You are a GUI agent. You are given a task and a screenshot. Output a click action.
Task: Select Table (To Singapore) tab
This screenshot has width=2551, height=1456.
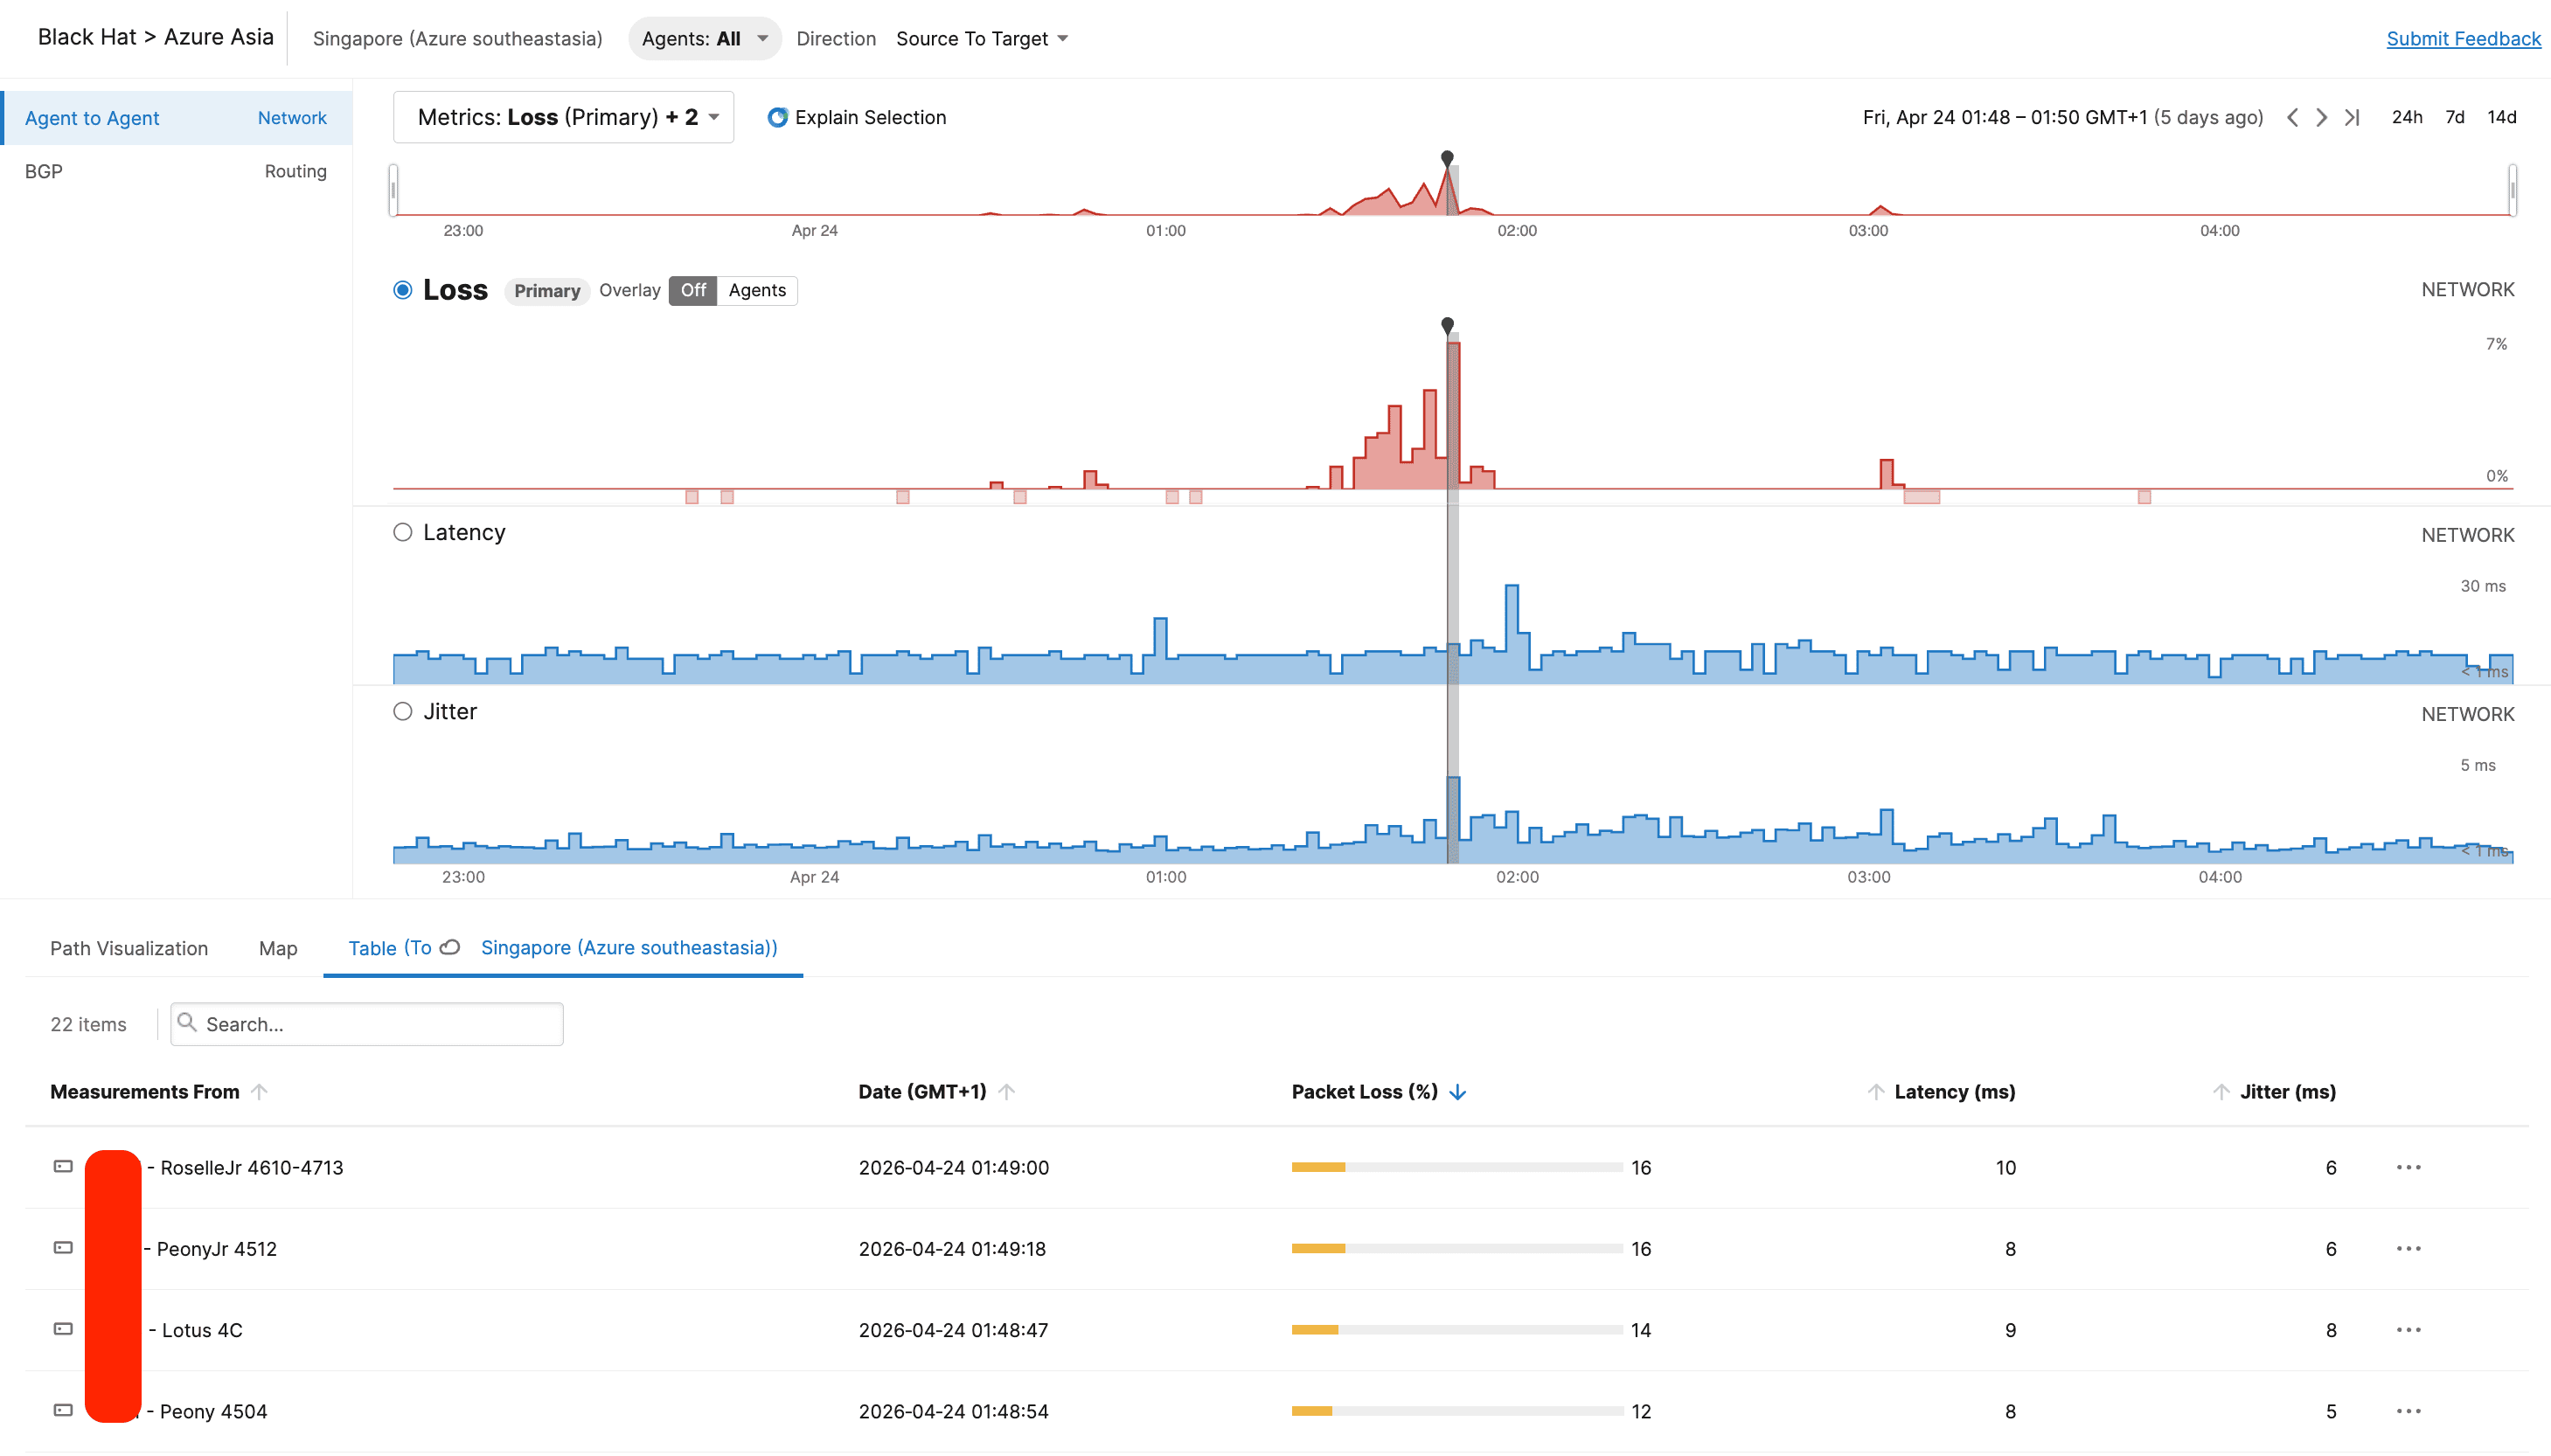pos(563,948)
